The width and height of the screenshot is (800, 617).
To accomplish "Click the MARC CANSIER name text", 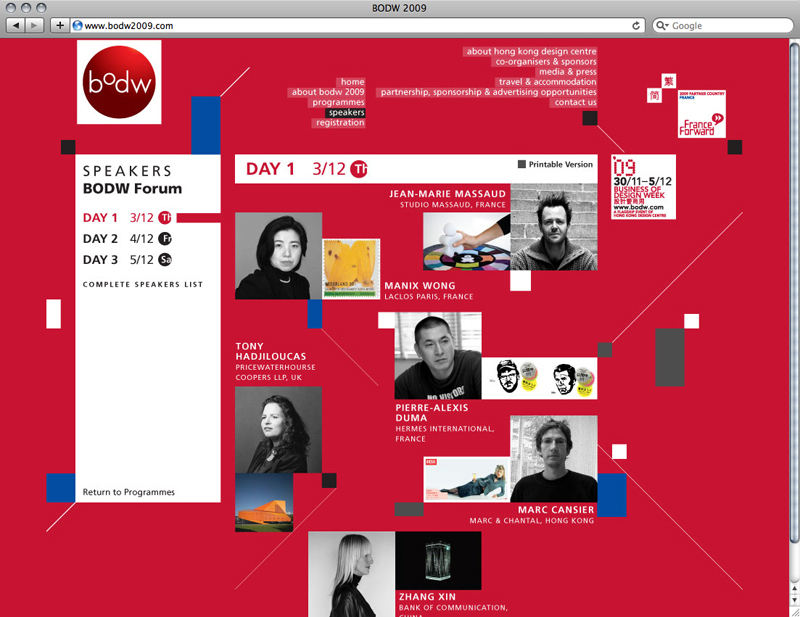I will click(x=556, y=510).
